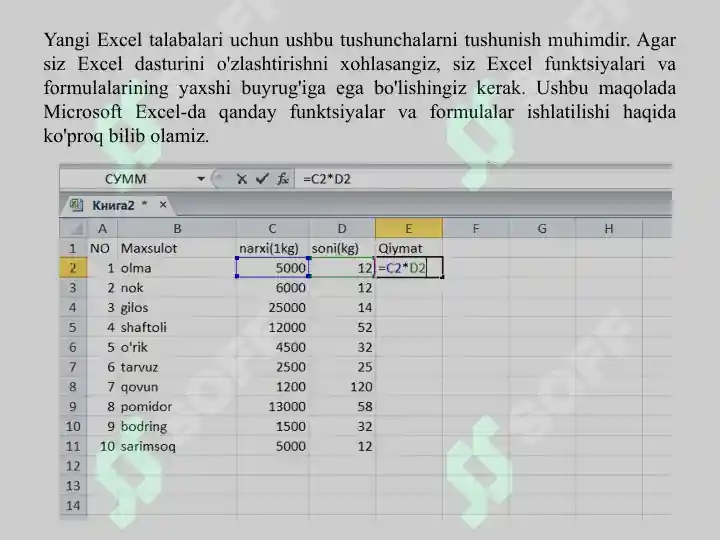Select highlighted row 2 header

point(73,268)
